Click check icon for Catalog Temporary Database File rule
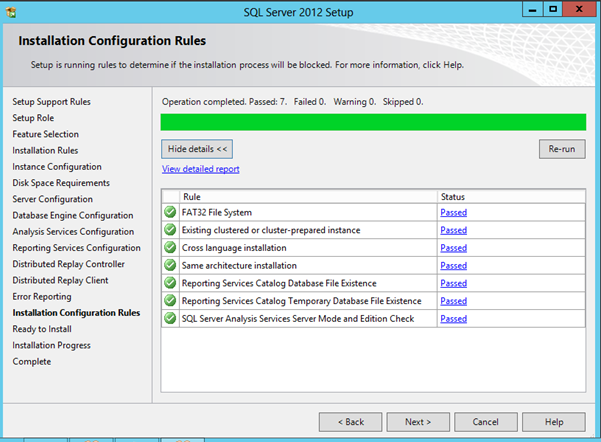 (170, 301)
